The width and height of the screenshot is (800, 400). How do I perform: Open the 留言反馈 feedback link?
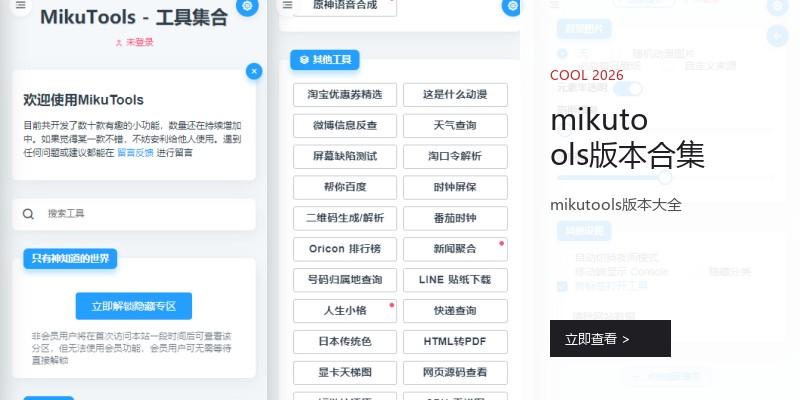pos(135,153)
